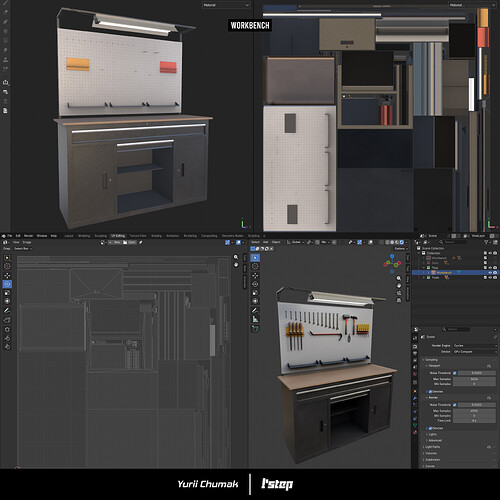The image size is (500, 500).
Task: Click the zoom magnifier in 3D viewport
Action: click(399, 278)
